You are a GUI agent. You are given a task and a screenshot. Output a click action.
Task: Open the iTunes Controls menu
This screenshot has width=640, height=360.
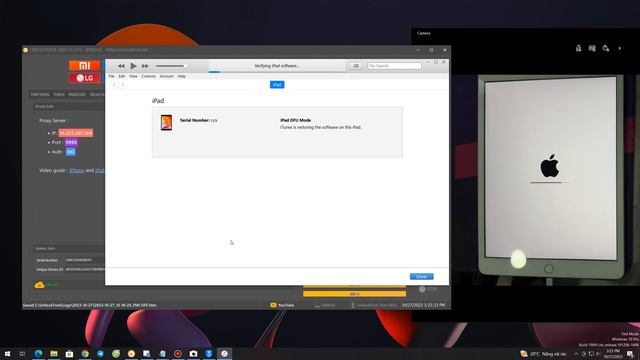pyautogui.click(x=149, y=76)
